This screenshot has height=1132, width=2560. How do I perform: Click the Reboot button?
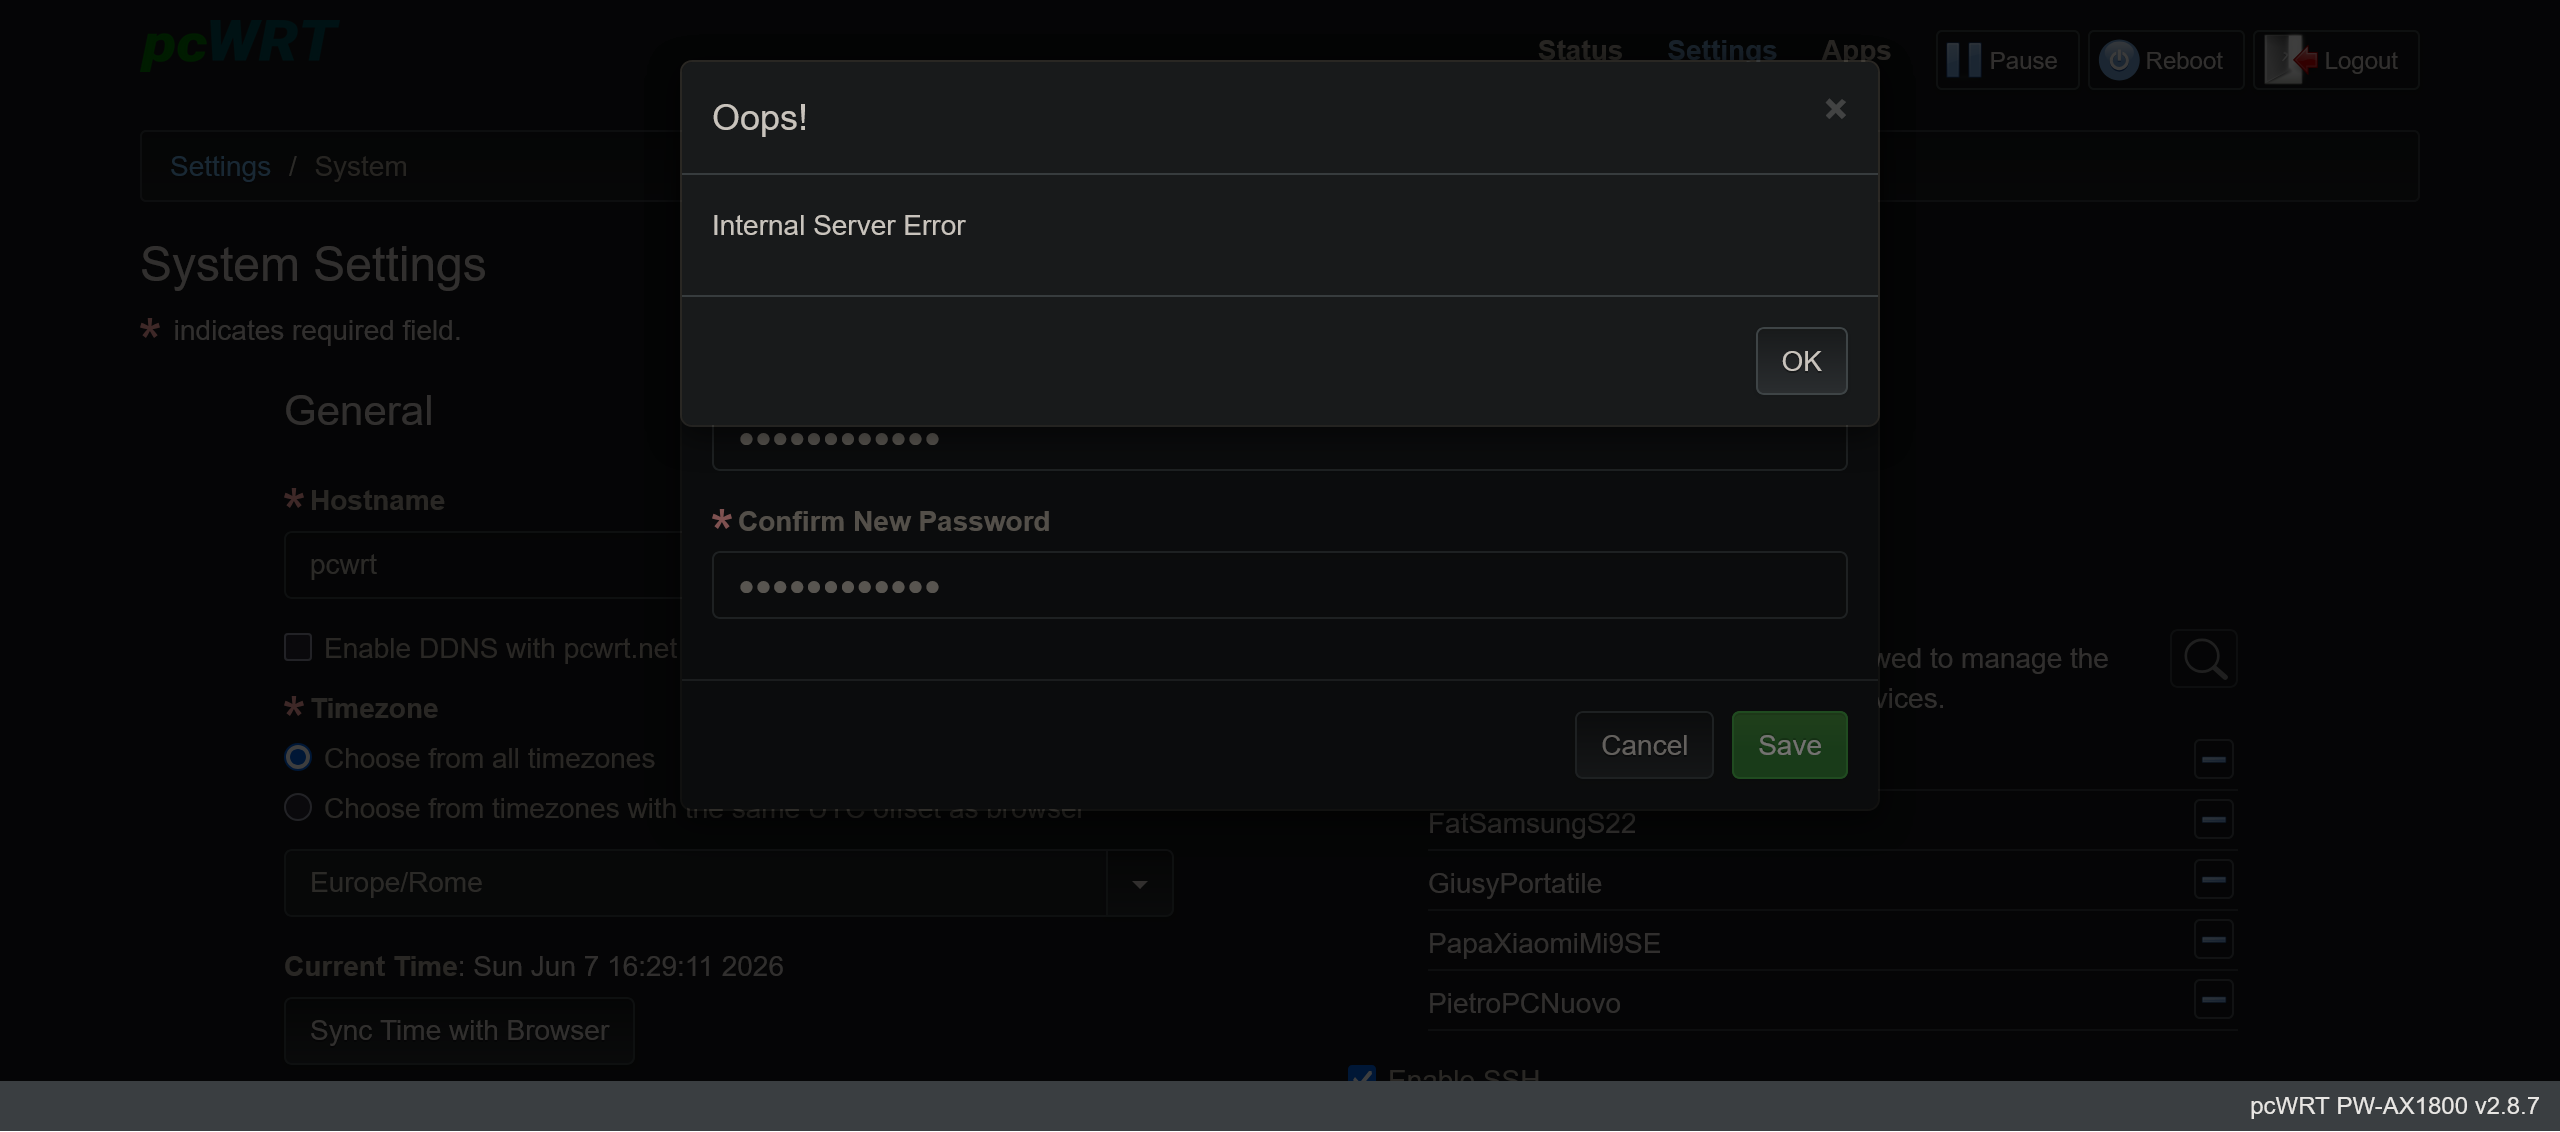[2166, 60]
